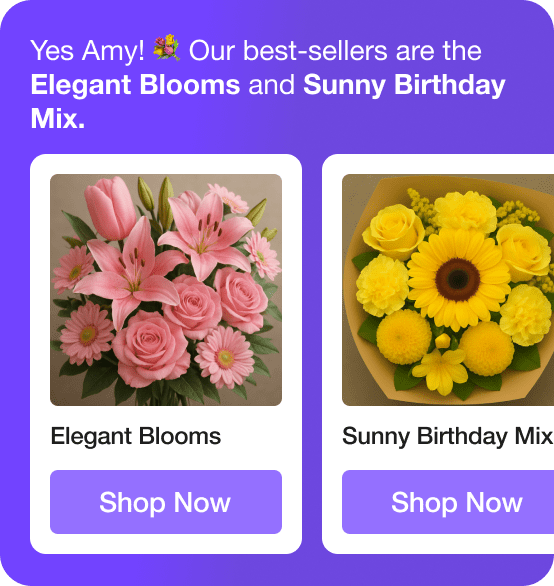Click the bouquet emoji in the message

point(167,48)
